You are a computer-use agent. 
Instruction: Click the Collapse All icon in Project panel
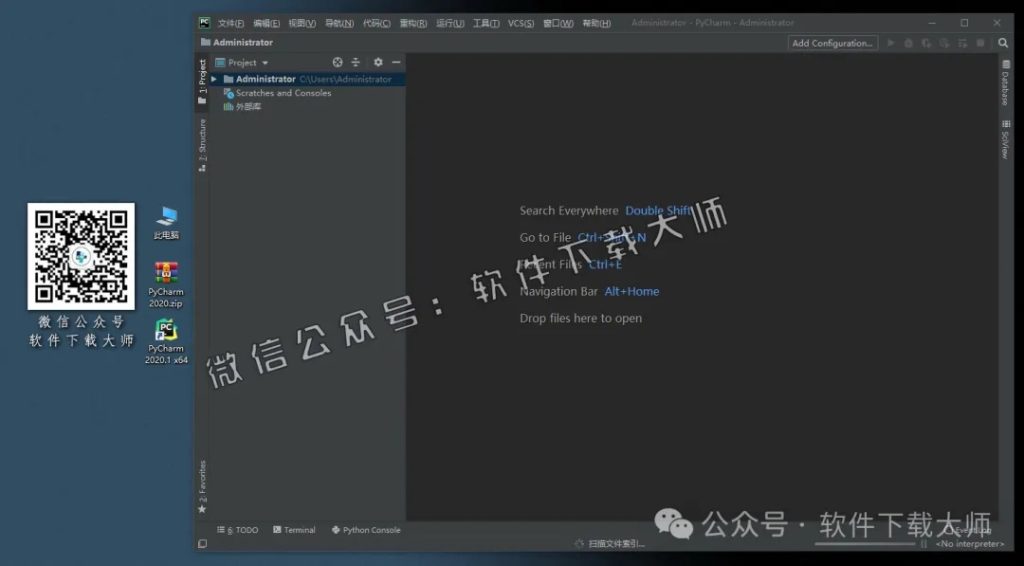click(356, 62)
